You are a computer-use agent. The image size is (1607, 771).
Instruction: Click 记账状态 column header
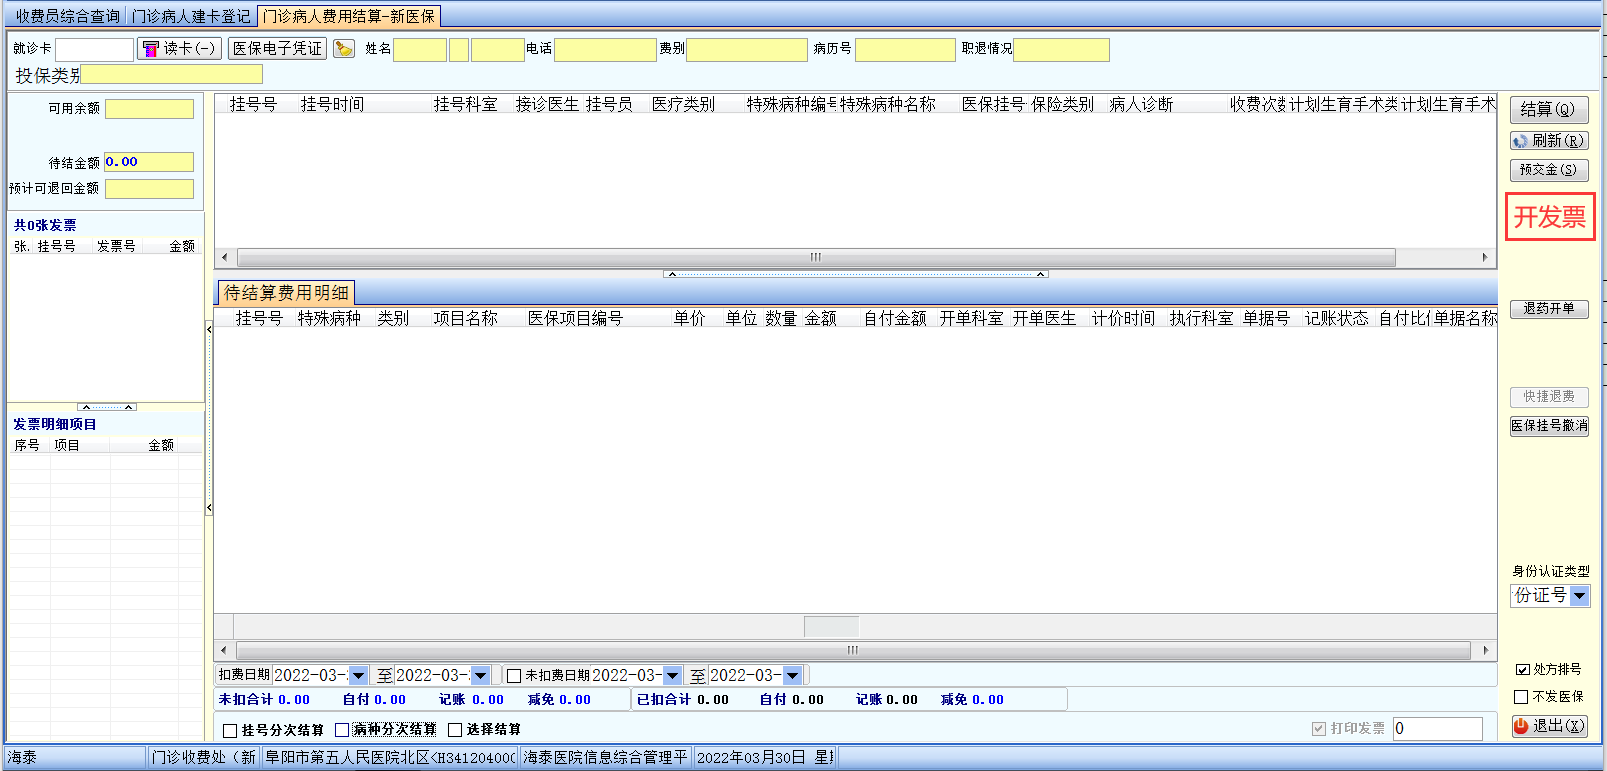[1336, 318]
